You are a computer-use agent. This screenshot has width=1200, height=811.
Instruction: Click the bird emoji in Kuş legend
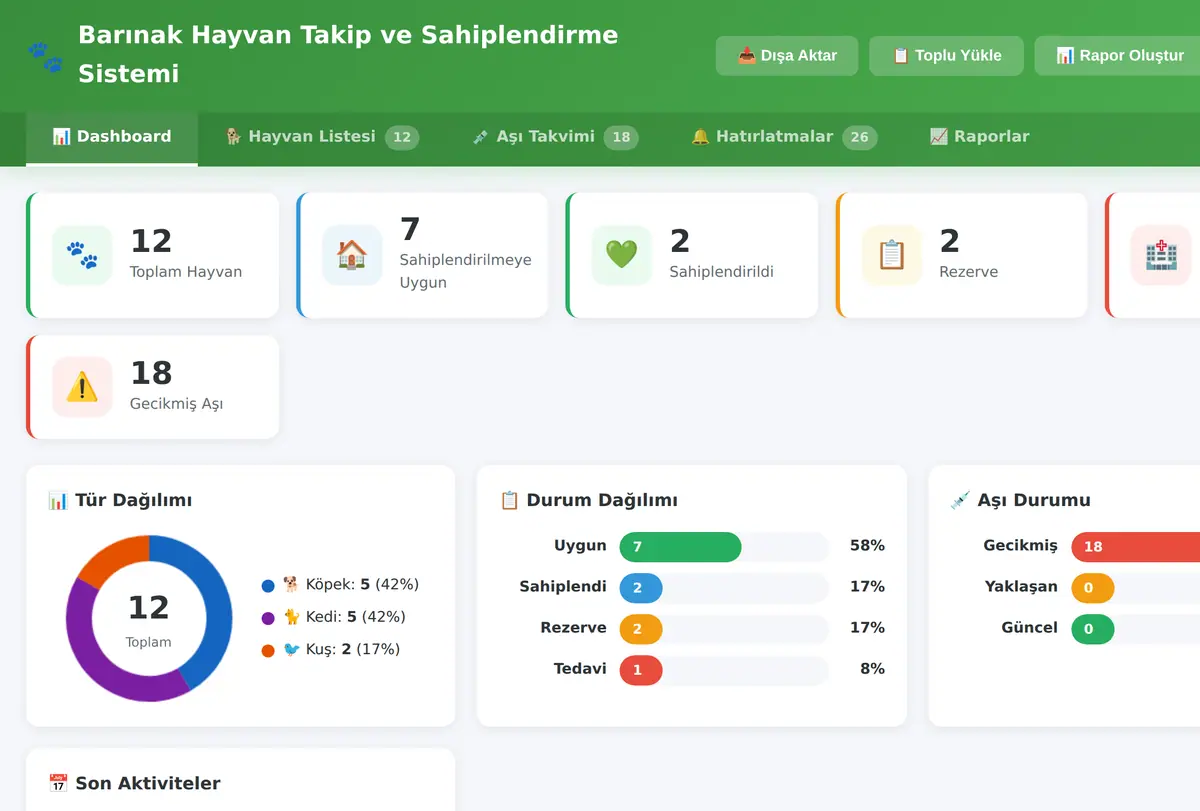pyautogui.click(x=291, y=649)
